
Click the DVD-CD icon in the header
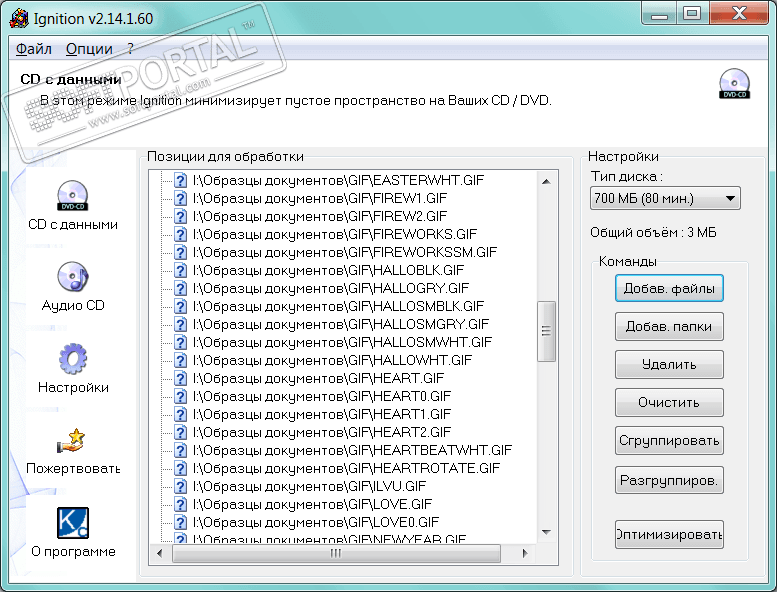734,85
